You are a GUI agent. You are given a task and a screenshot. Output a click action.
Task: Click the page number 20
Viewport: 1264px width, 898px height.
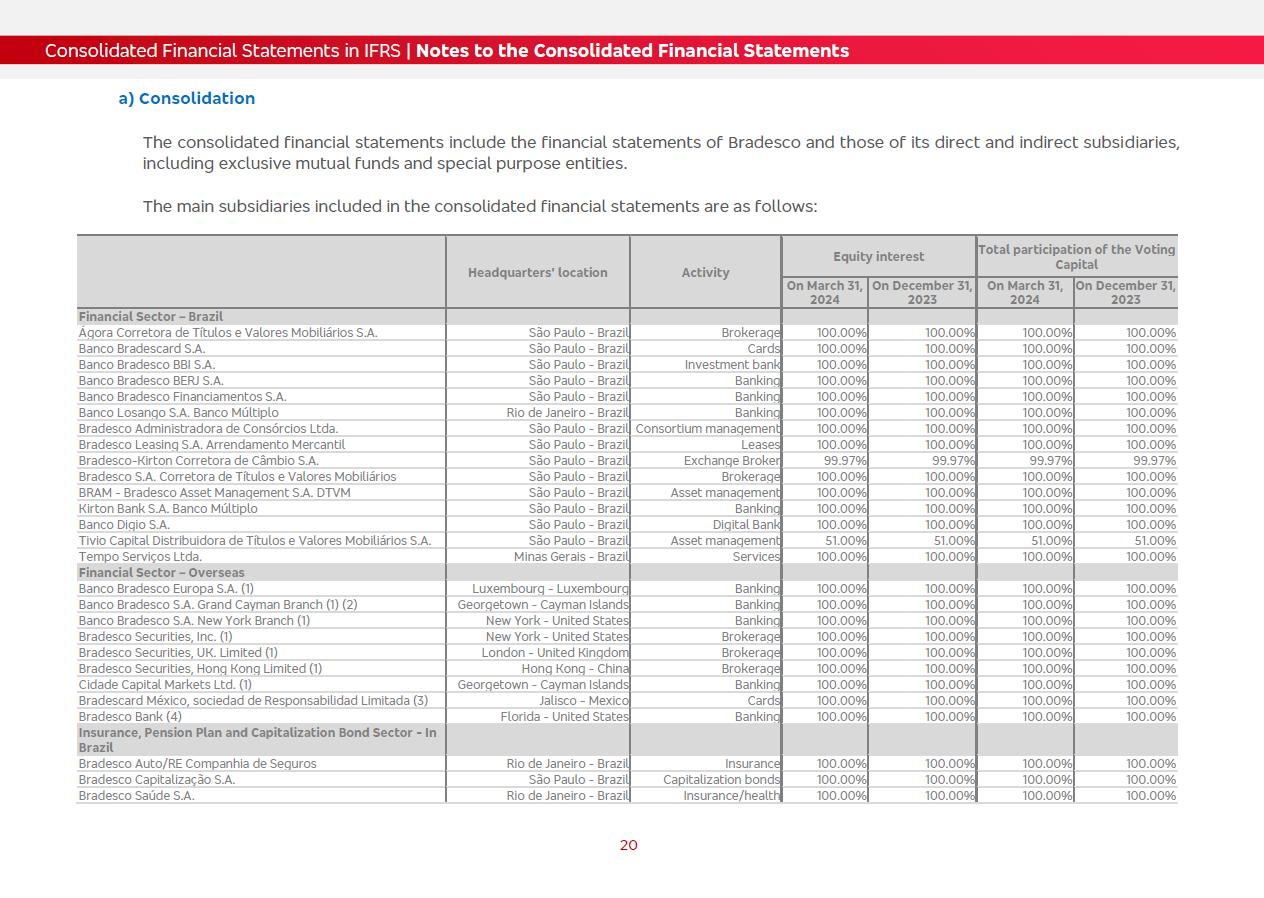628,845
